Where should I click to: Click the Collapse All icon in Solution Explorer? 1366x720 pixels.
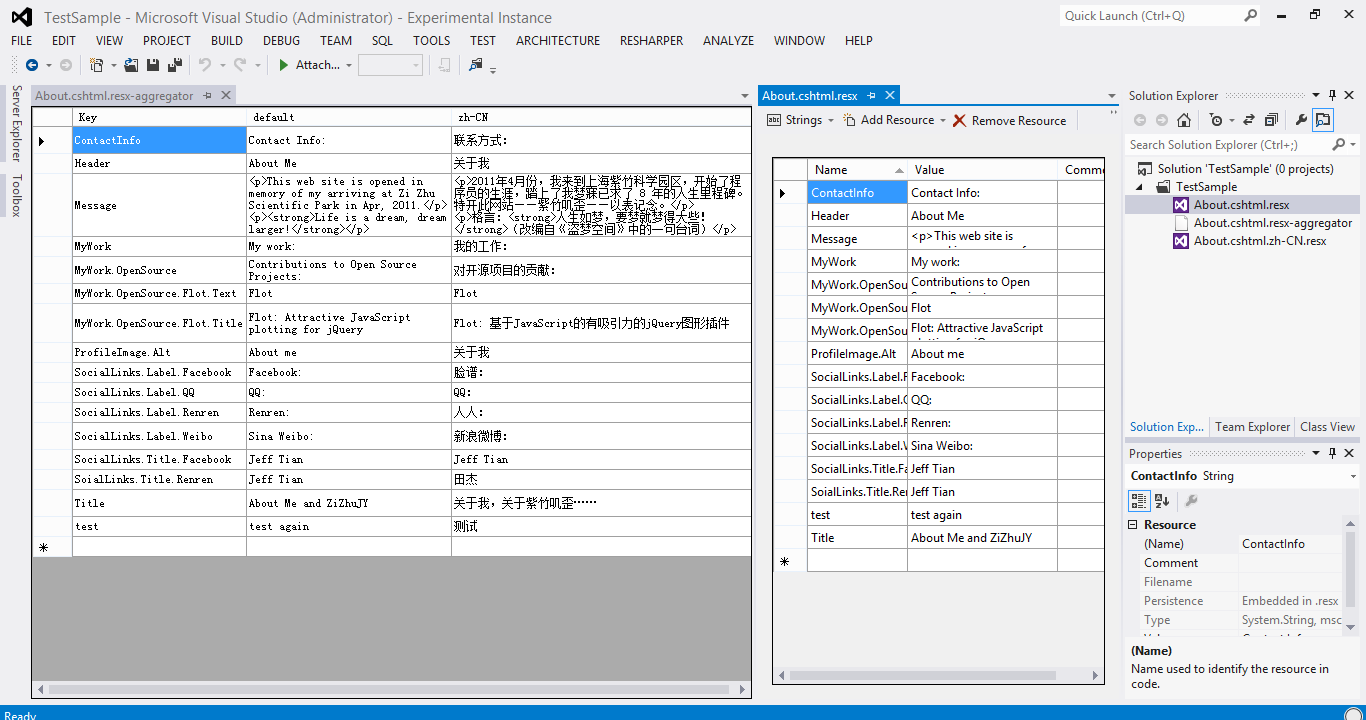click(x=1271, y=120)
